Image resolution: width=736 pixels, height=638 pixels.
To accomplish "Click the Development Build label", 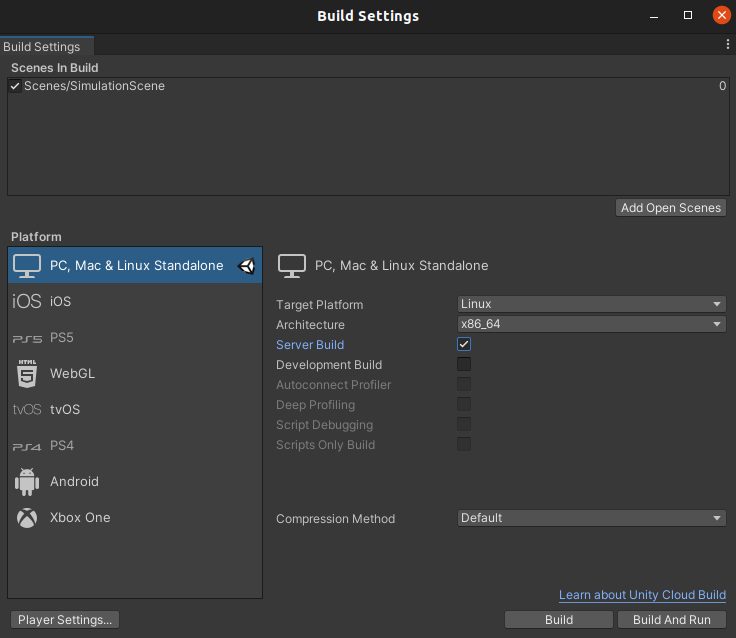I will click(329, 365).
